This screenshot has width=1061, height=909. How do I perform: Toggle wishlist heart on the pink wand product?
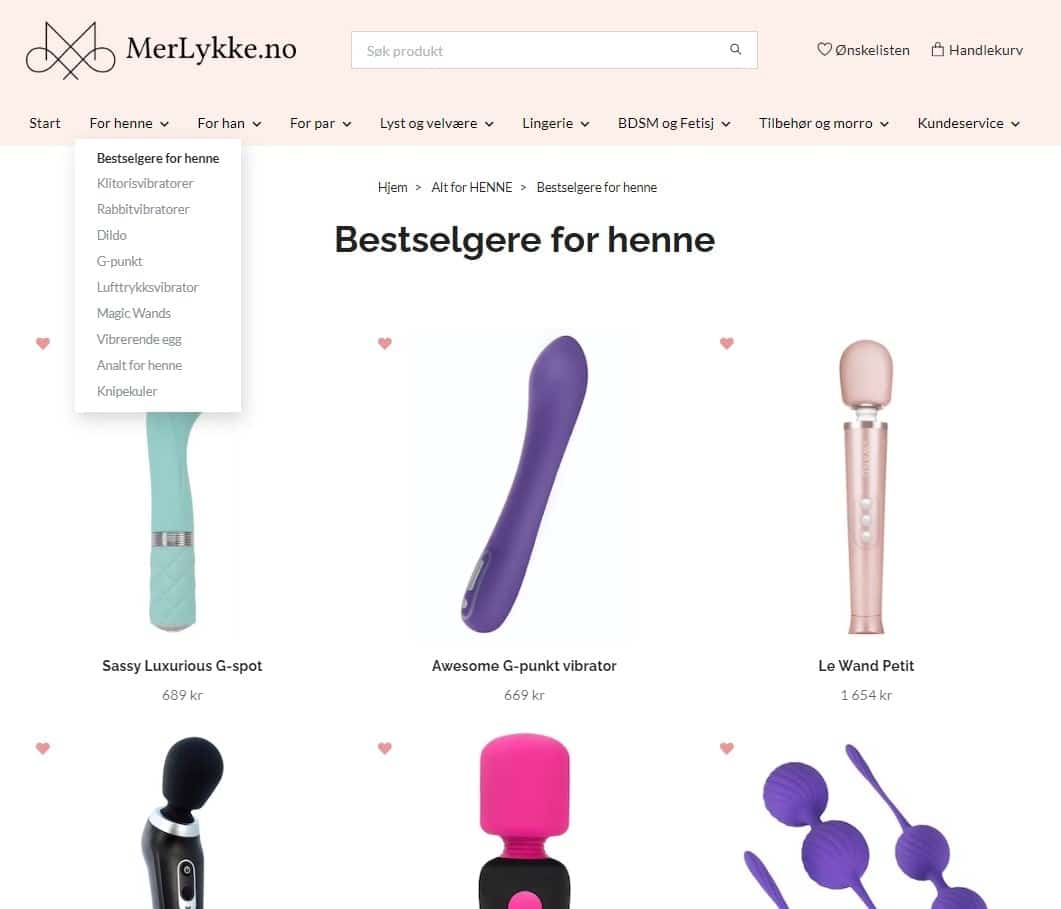[x=385, y=748]
